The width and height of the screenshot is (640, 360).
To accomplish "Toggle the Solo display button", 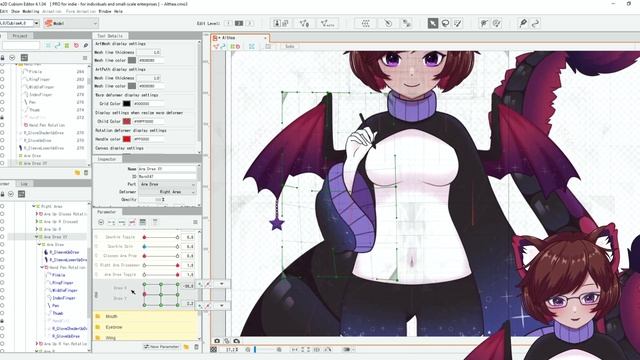I will click(x=289, y=47).
